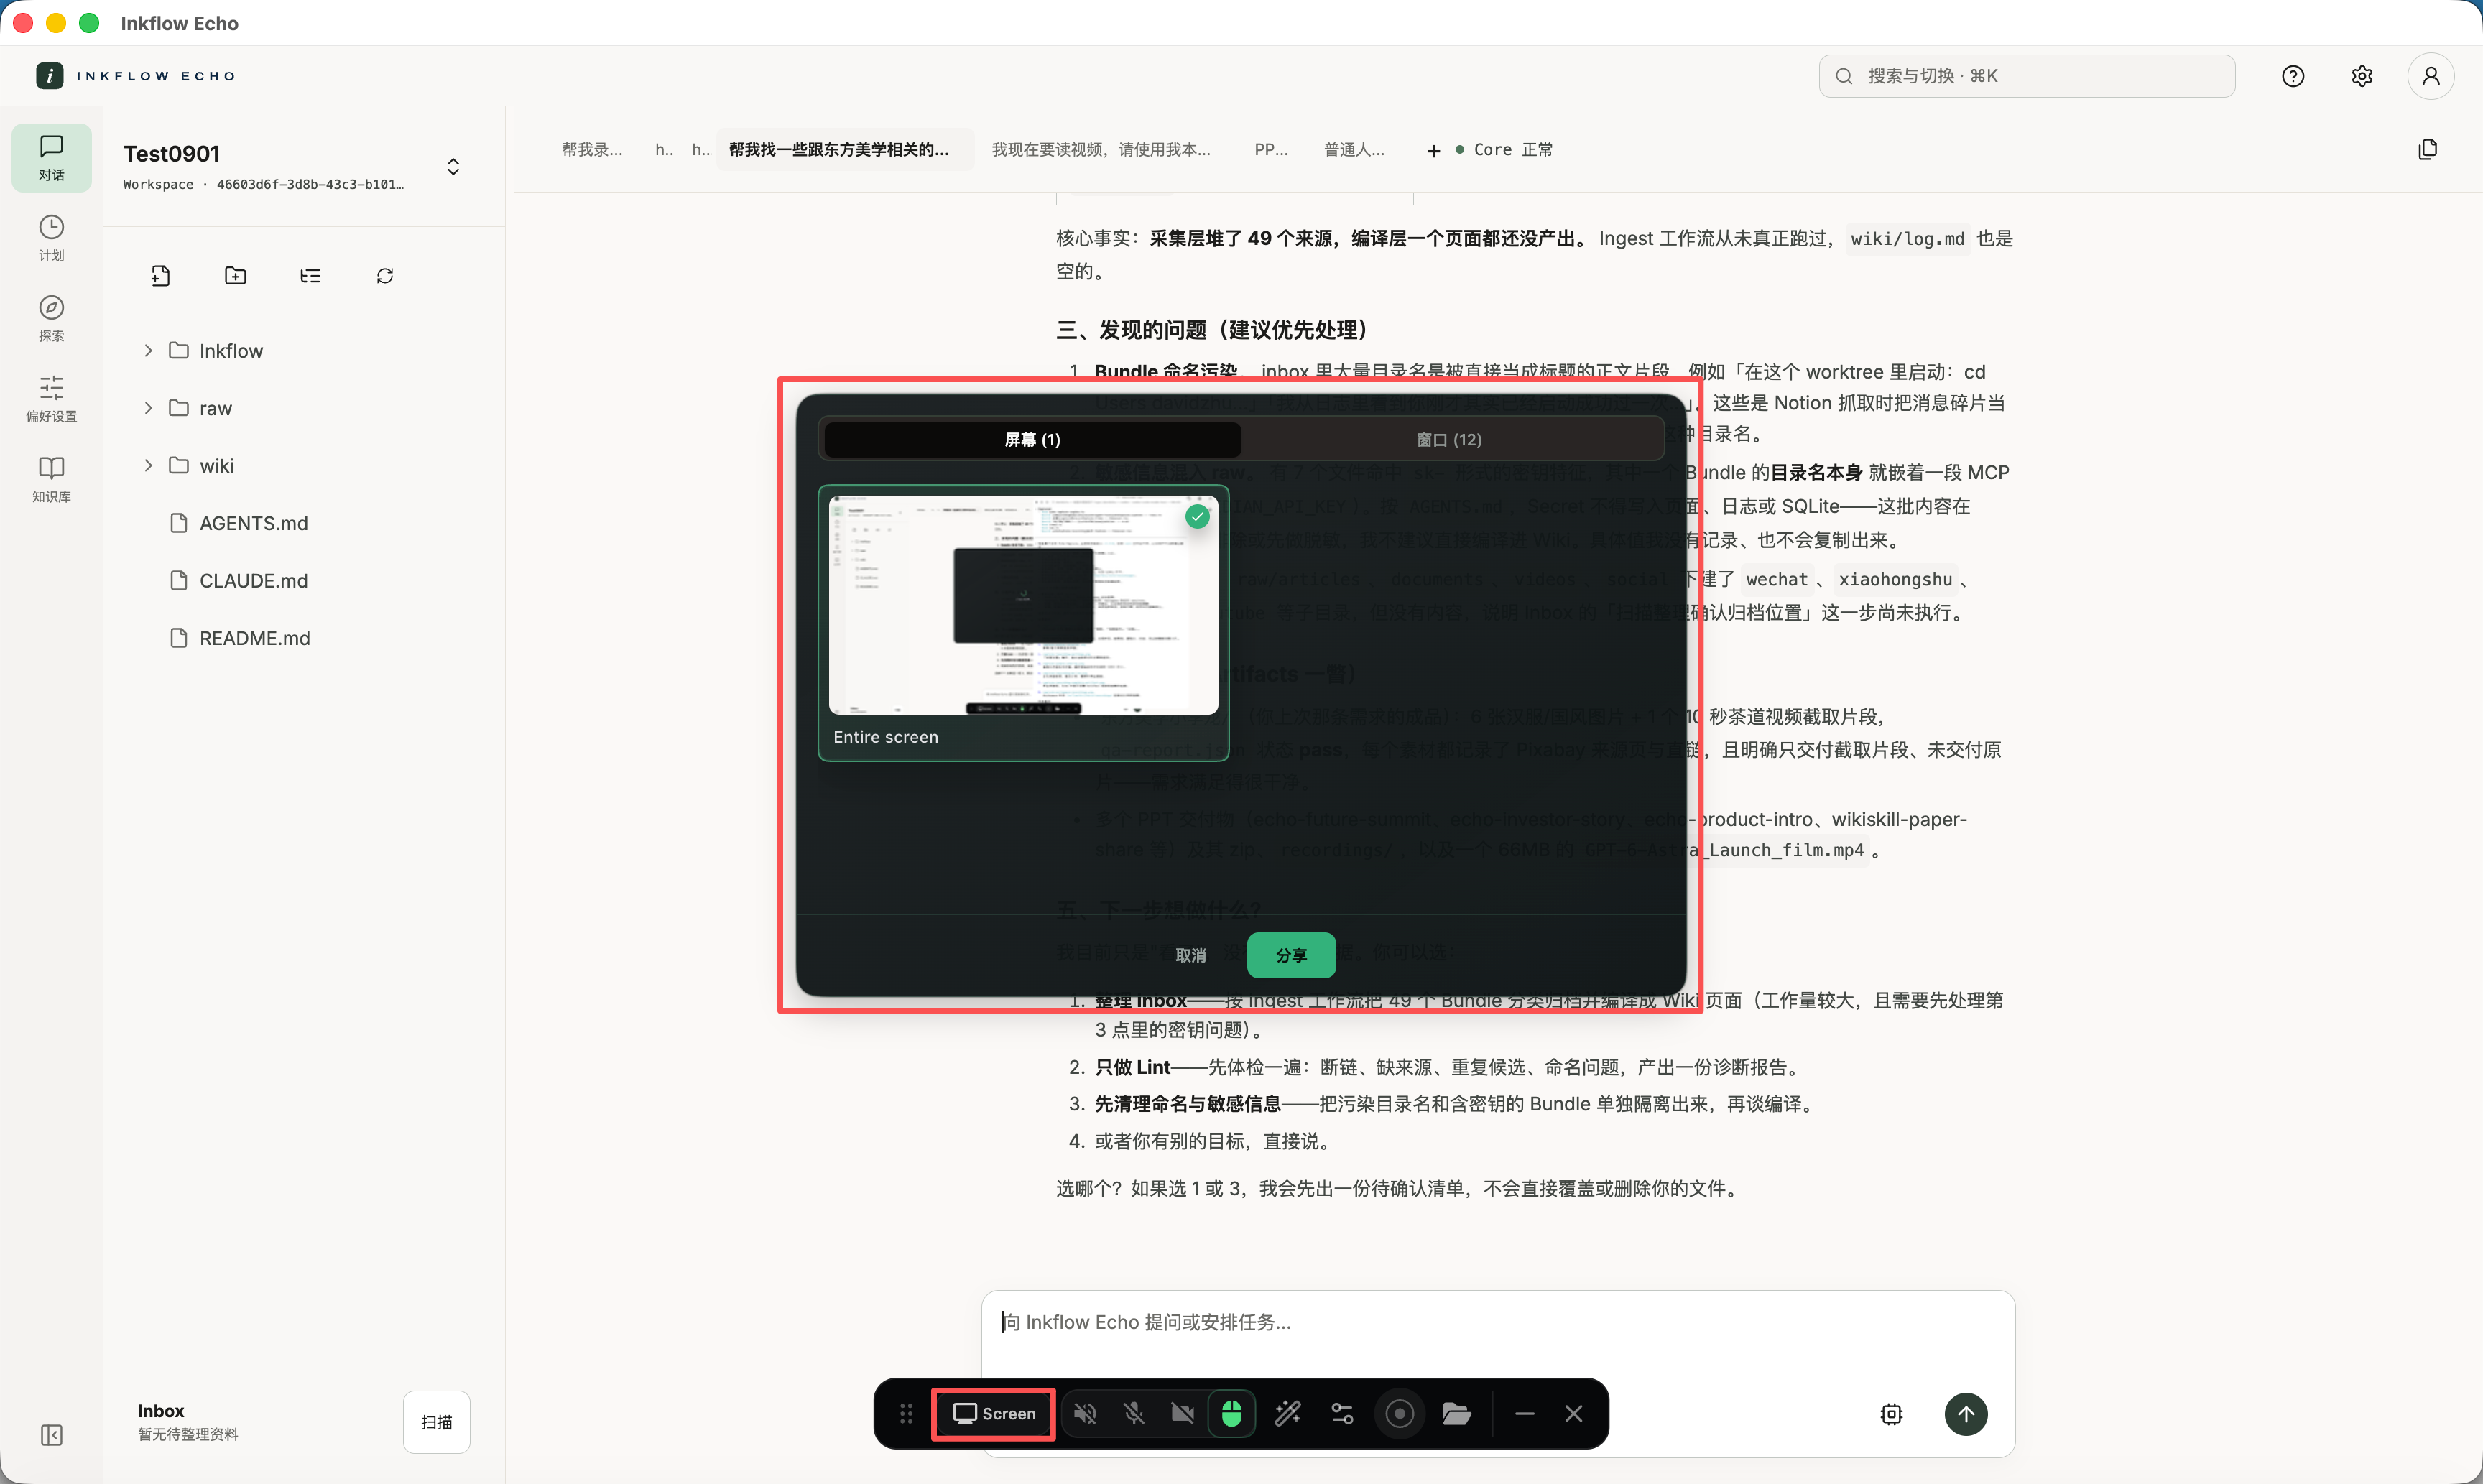
Task: Open the user account avatar
Action: pos(2430,76)
